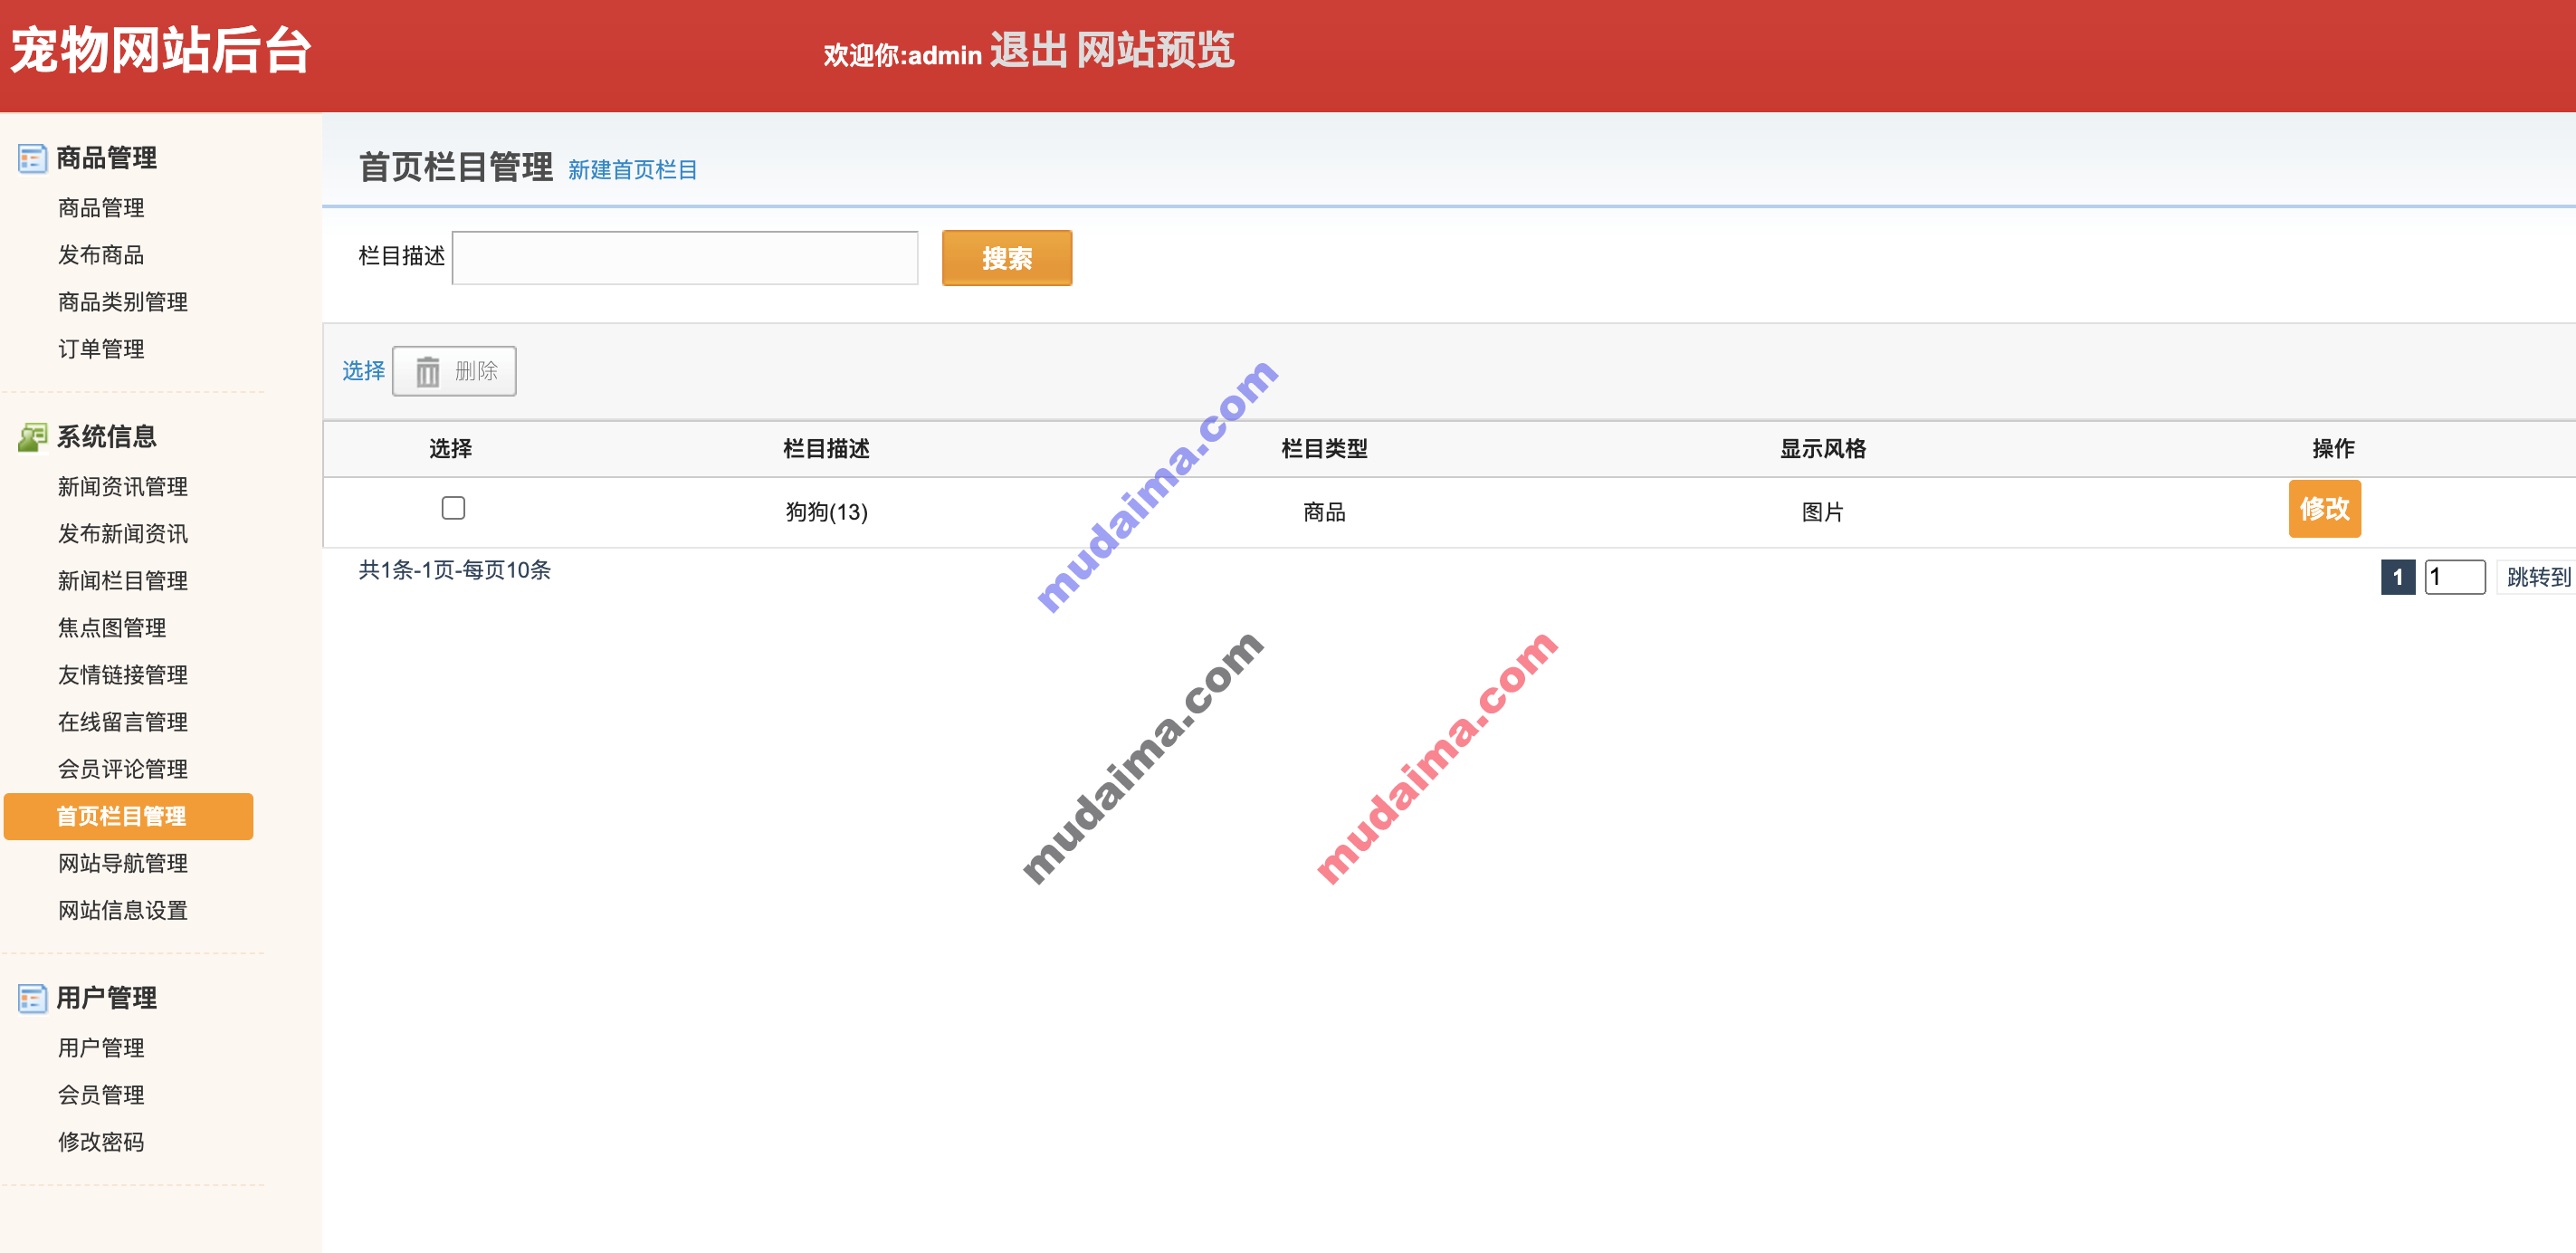Image resolution: width=2576 pixels, height=1253 pixels.
Task: Click the orange 修改 button
Action: pyautogui.click(x=2325, y=509)
